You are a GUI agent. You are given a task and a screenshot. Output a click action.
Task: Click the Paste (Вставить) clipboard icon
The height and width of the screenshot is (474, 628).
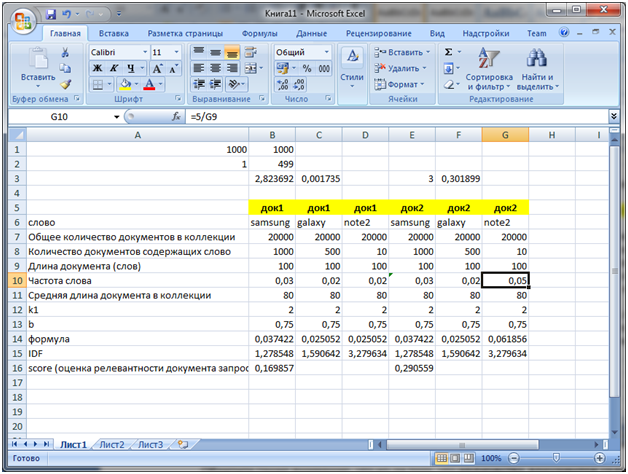pyautogui.click(x=38, y=59)
